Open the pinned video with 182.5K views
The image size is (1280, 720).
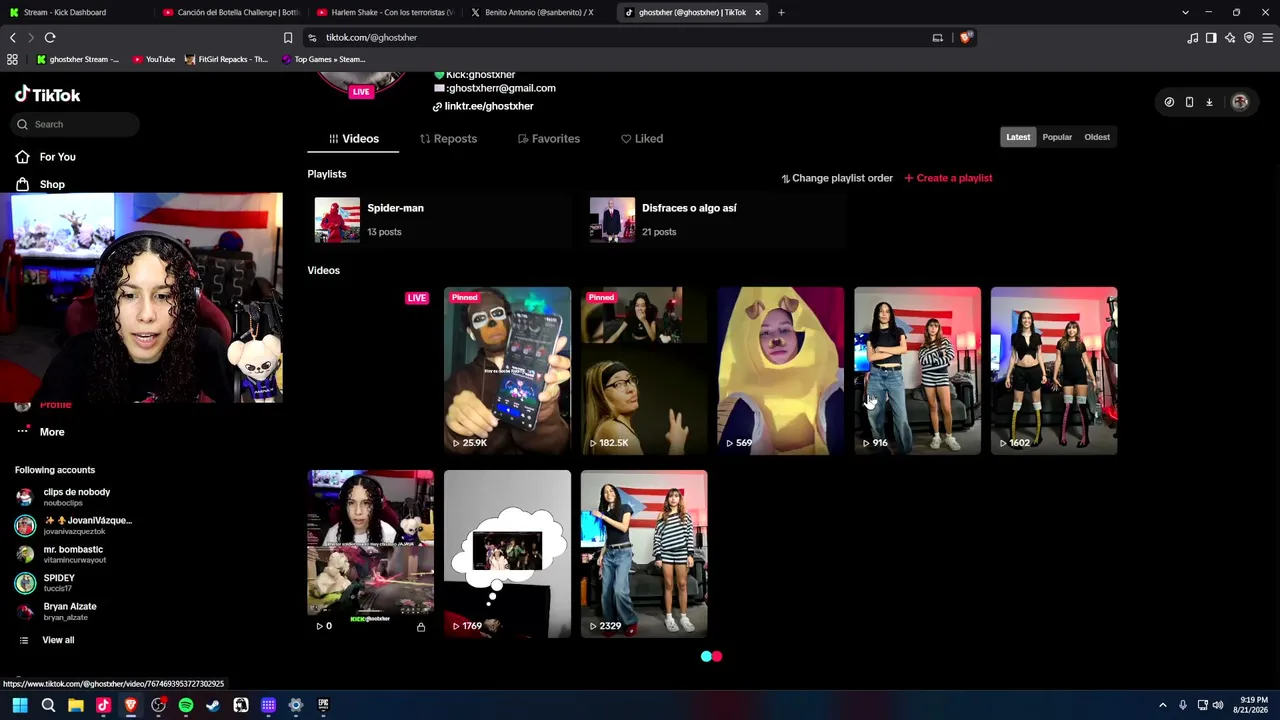(644, 371)
